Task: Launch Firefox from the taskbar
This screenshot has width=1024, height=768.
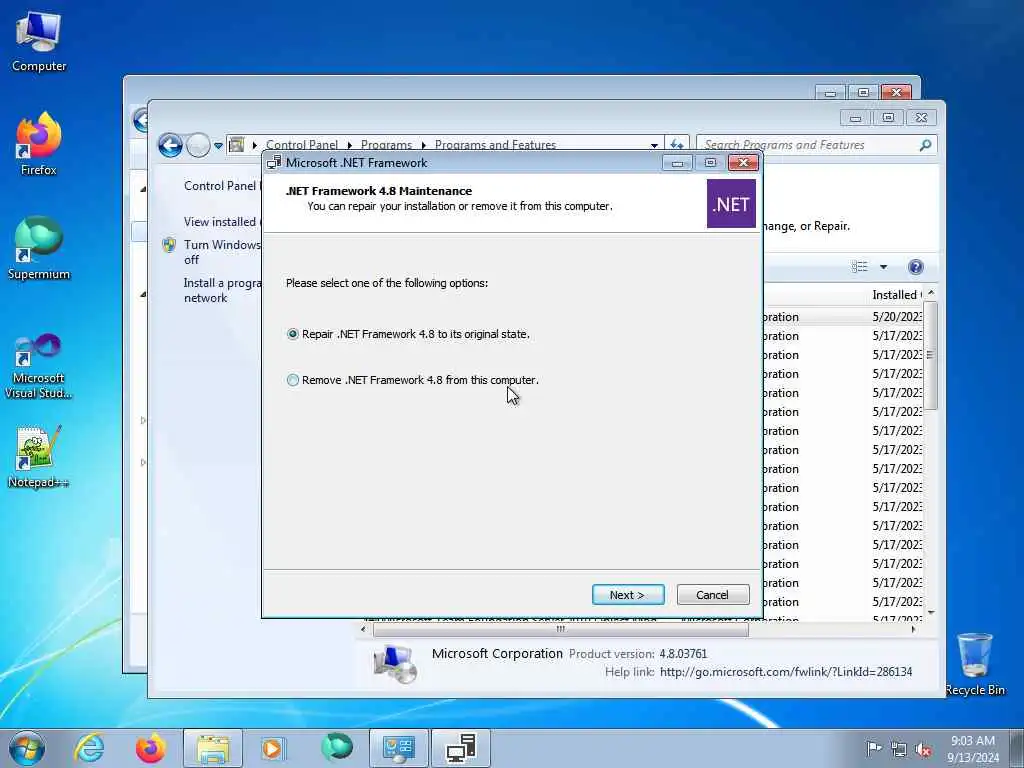Action: pyautogui.click(x=151, y=748)
